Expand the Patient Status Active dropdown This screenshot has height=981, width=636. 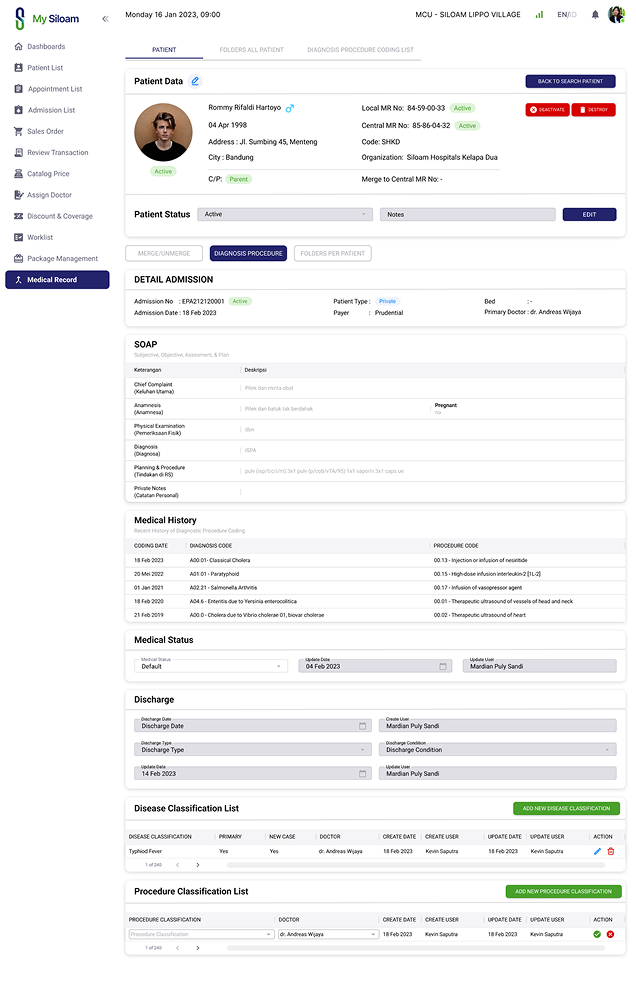pyautogui.click(x=284, y=214)
